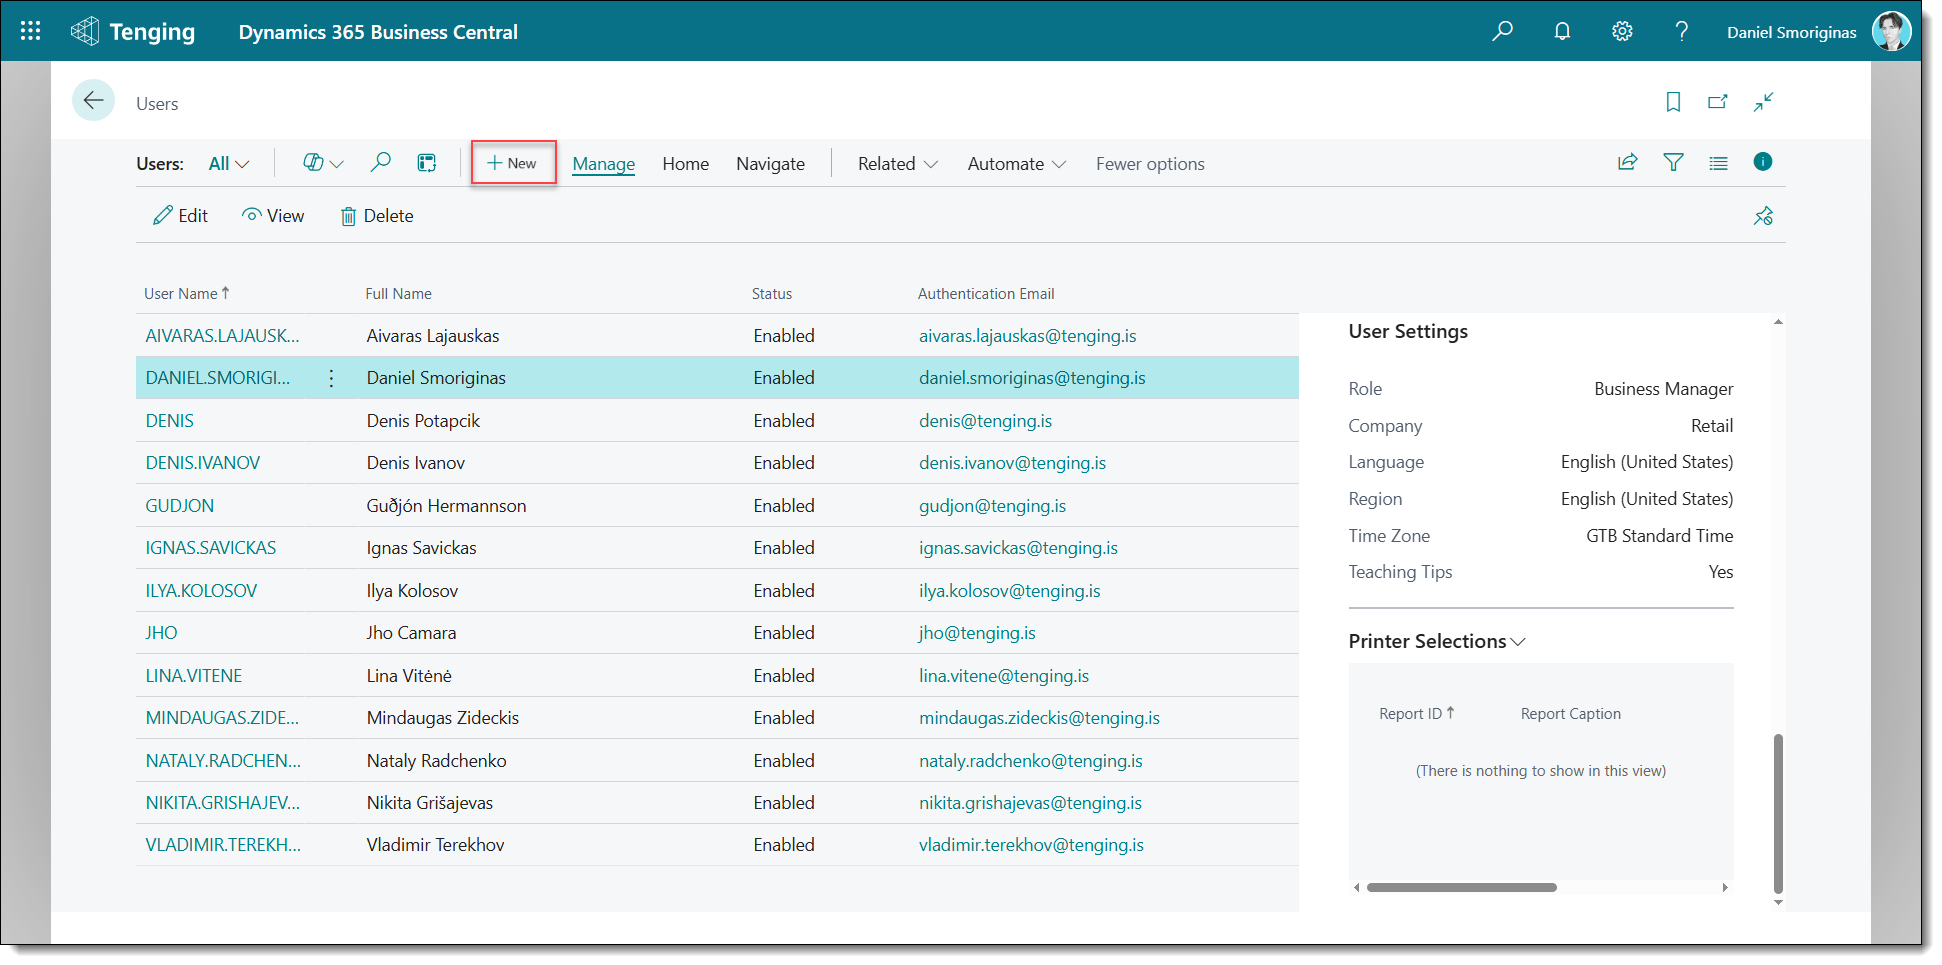Open the notifications bell
Image resolution: width=1942 pixels, height=965 pixels.
tap(1562, 31)
